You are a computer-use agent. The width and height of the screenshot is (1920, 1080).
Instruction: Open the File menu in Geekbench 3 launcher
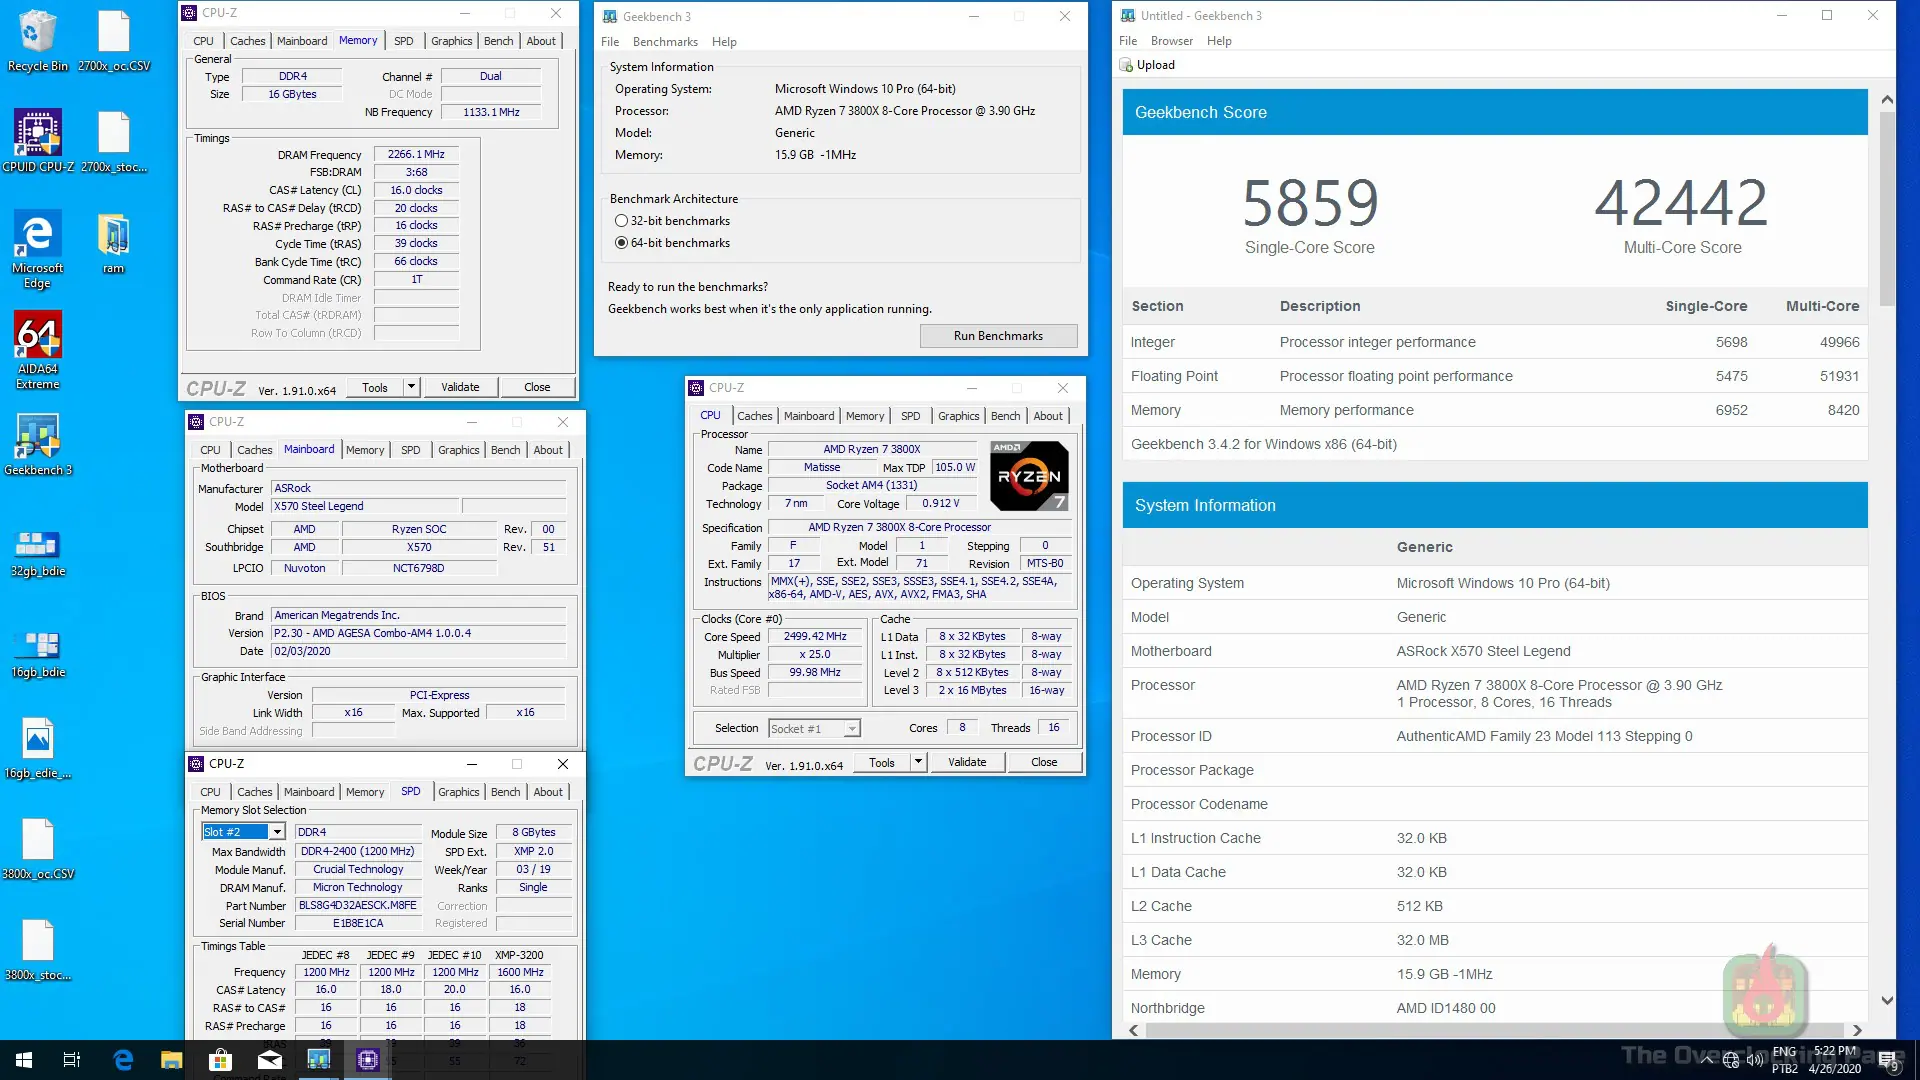(x=610, y=42)
